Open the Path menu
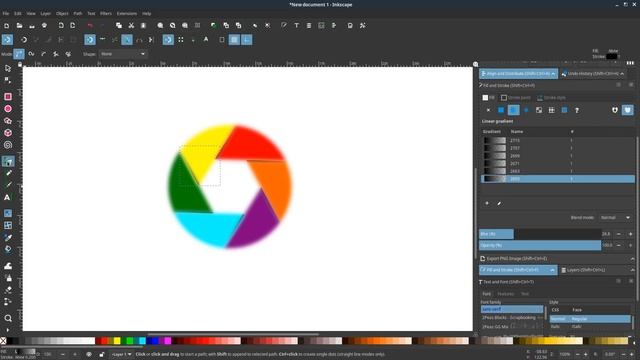This screenshot has width=640, height=360. [78, 13]
